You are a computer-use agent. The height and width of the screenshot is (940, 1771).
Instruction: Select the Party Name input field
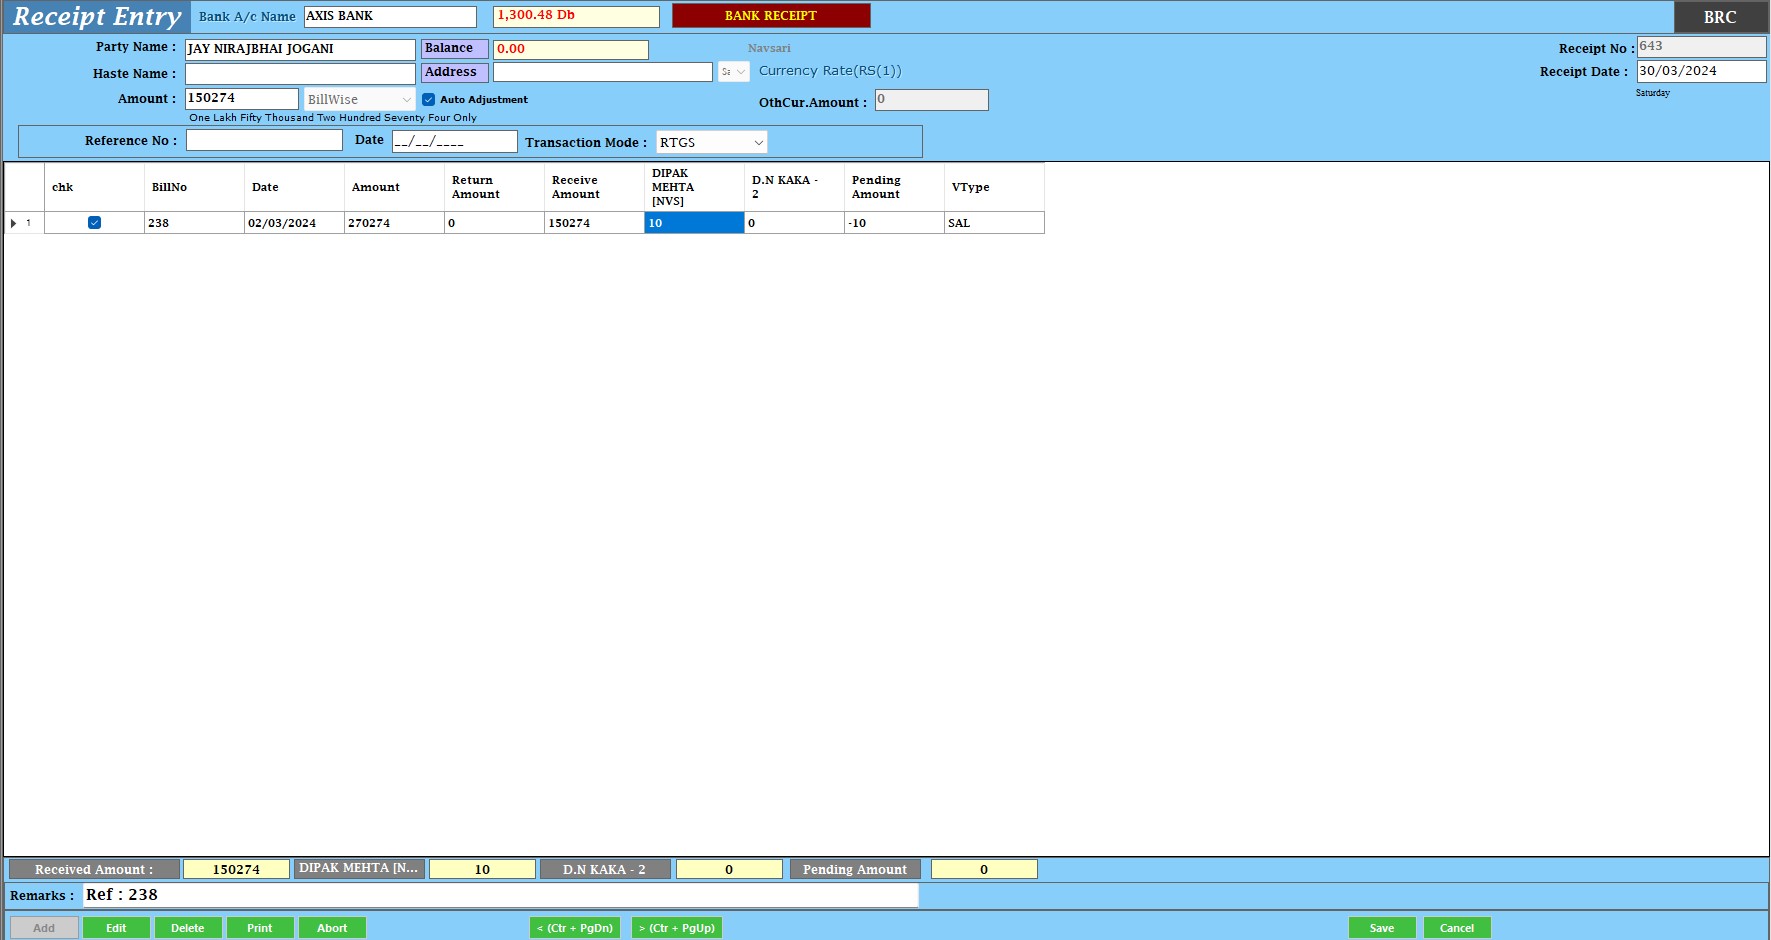pos(300,49)
